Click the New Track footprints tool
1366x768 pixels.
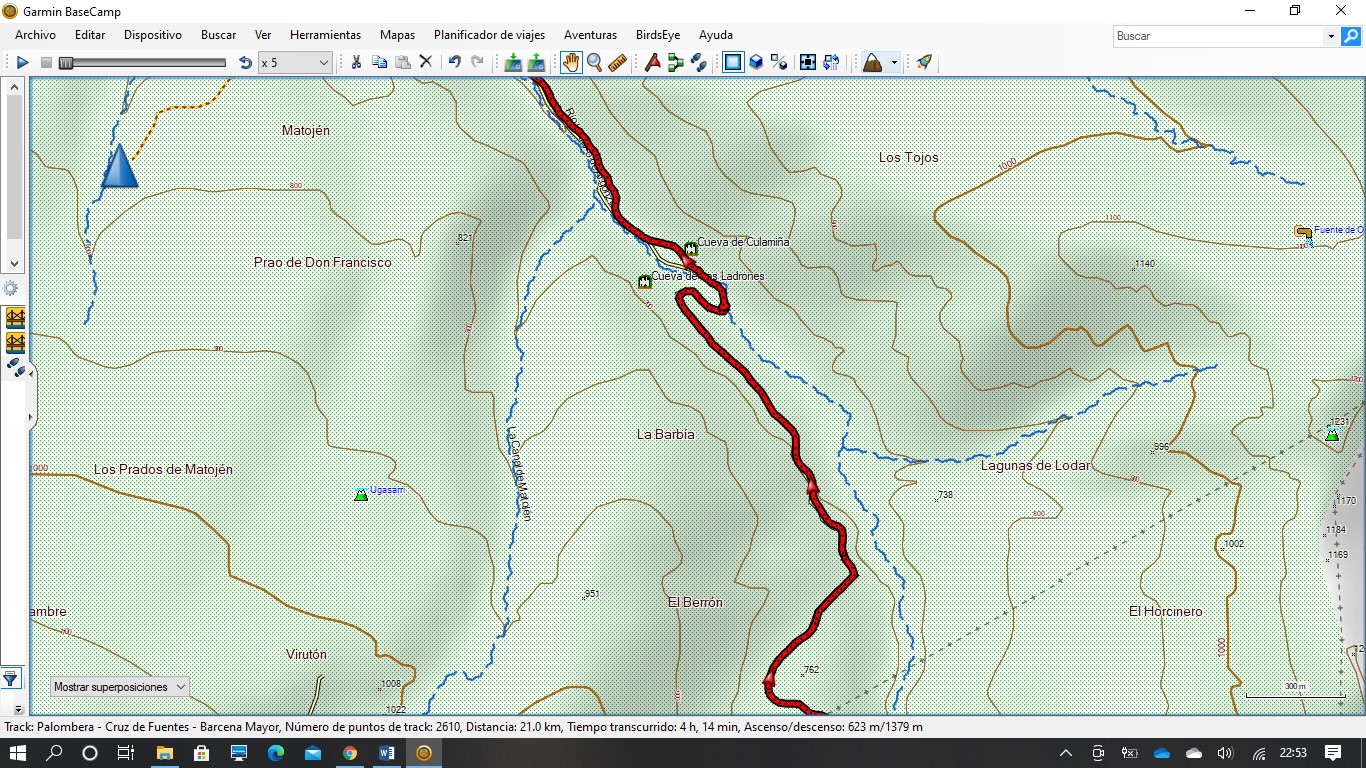pyautogui.click(x=699, y=63)
